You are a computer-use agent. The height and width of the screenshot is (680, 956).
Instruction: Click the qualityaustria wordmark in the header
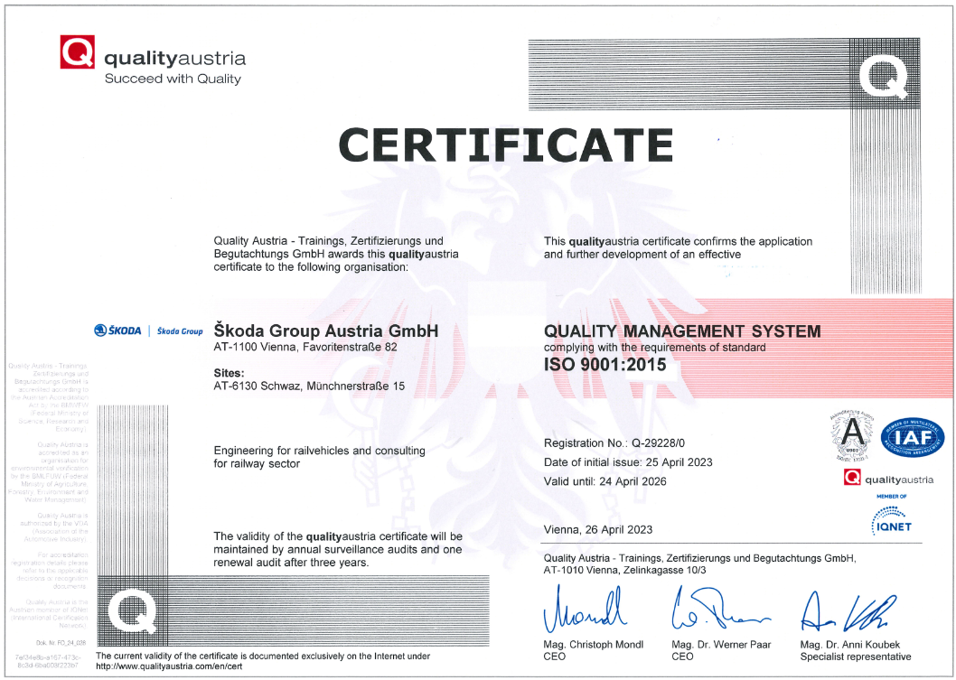tap(175, 59)
